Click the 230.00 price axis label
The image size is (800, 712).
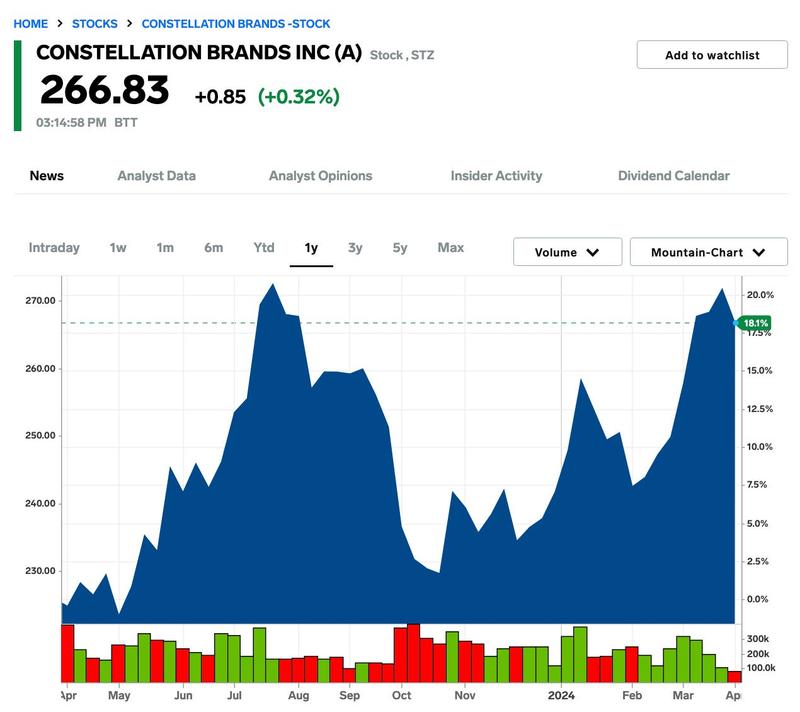click(40, 571)
